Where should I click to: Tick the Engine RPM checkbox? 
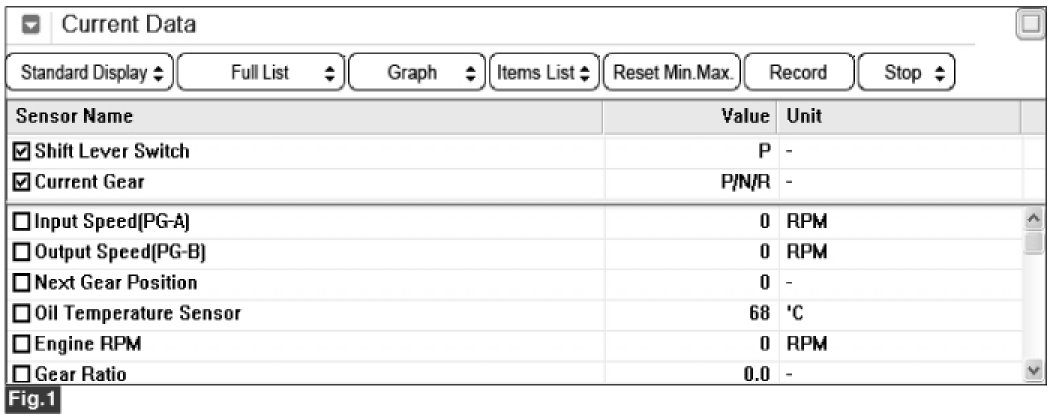[x=21, y=344]
